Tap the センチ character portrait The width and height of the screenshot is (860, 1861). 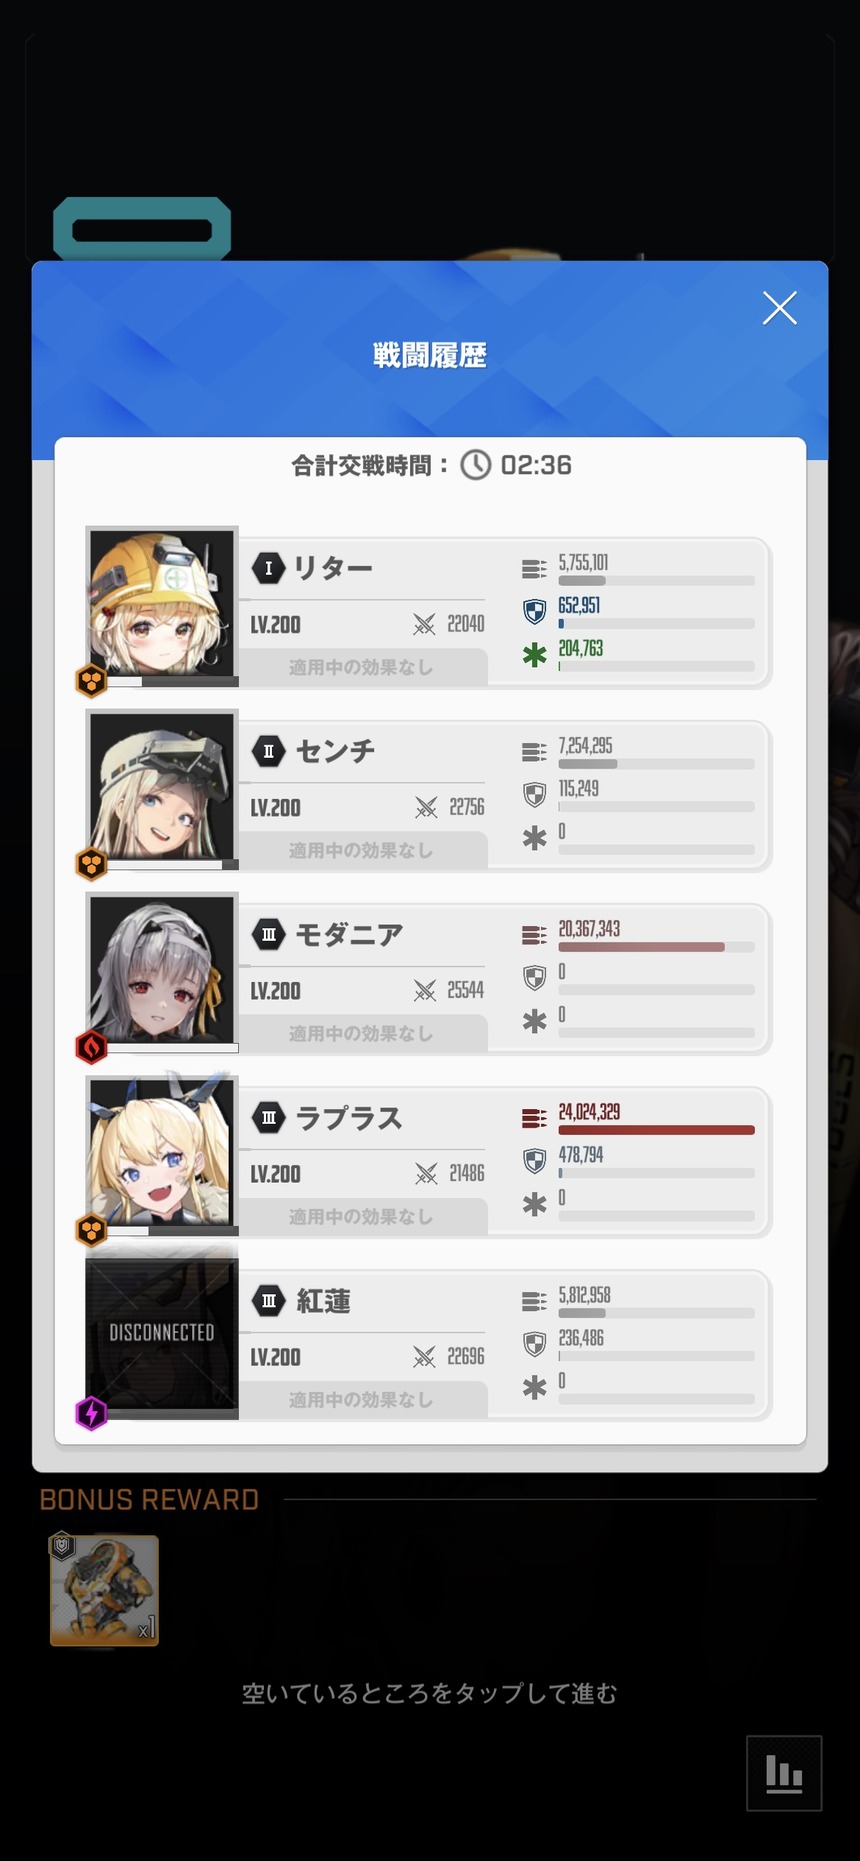(162, 788)
